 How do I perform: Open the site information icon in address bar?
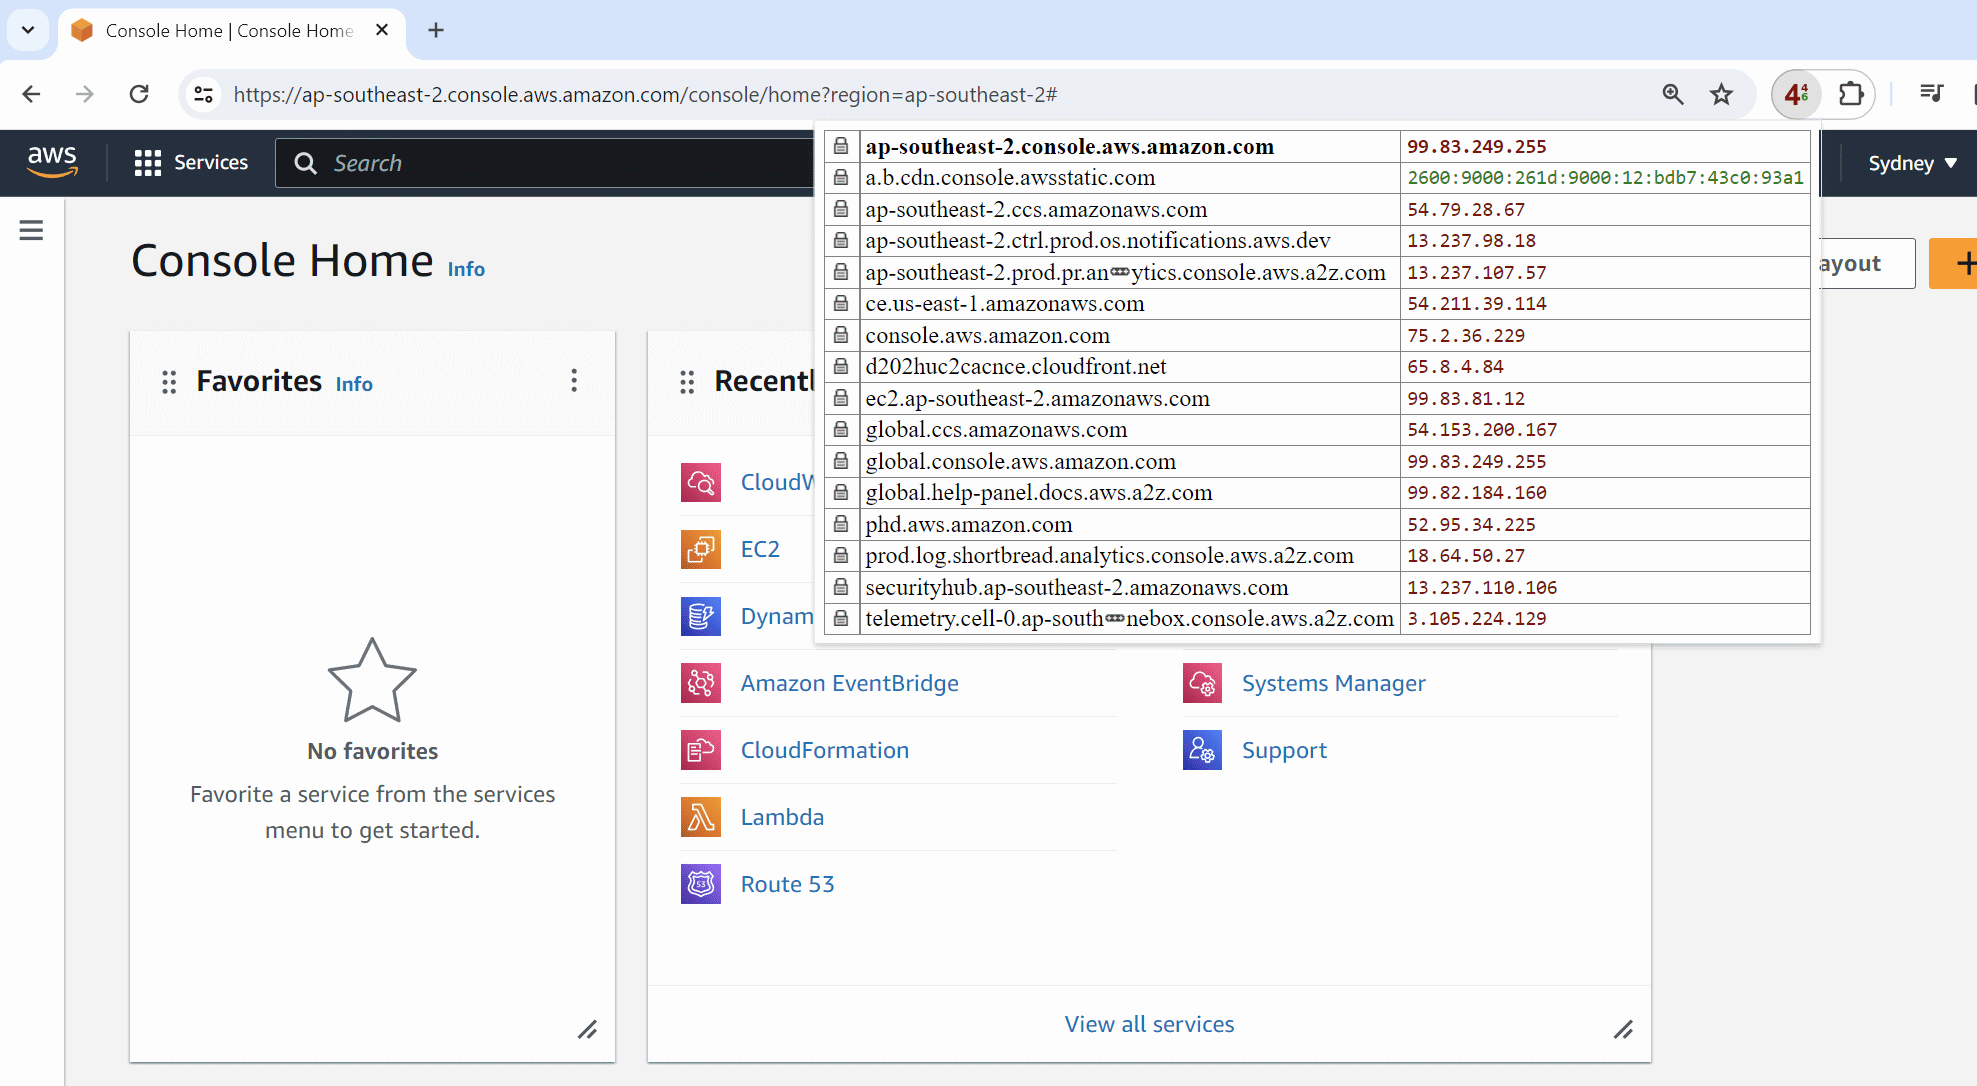pyautogui.click(x=204, y=94)
